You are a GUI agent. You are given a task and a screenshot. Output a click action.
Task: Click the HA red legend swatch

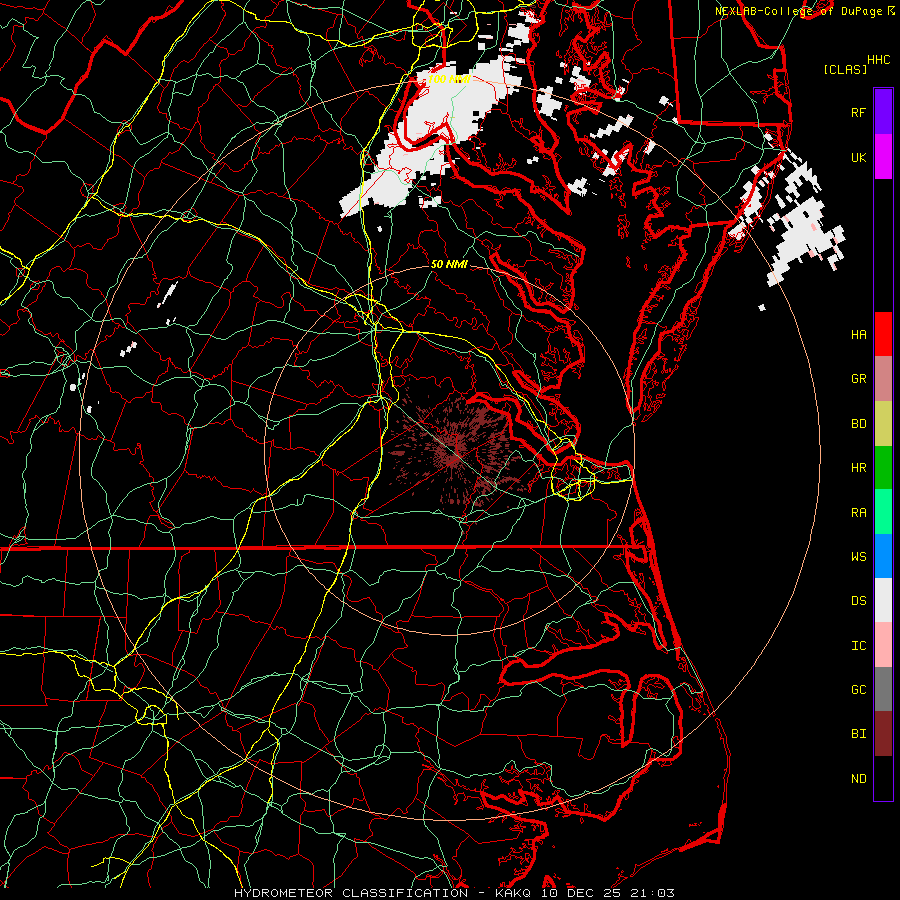click(x=883, y=334)
